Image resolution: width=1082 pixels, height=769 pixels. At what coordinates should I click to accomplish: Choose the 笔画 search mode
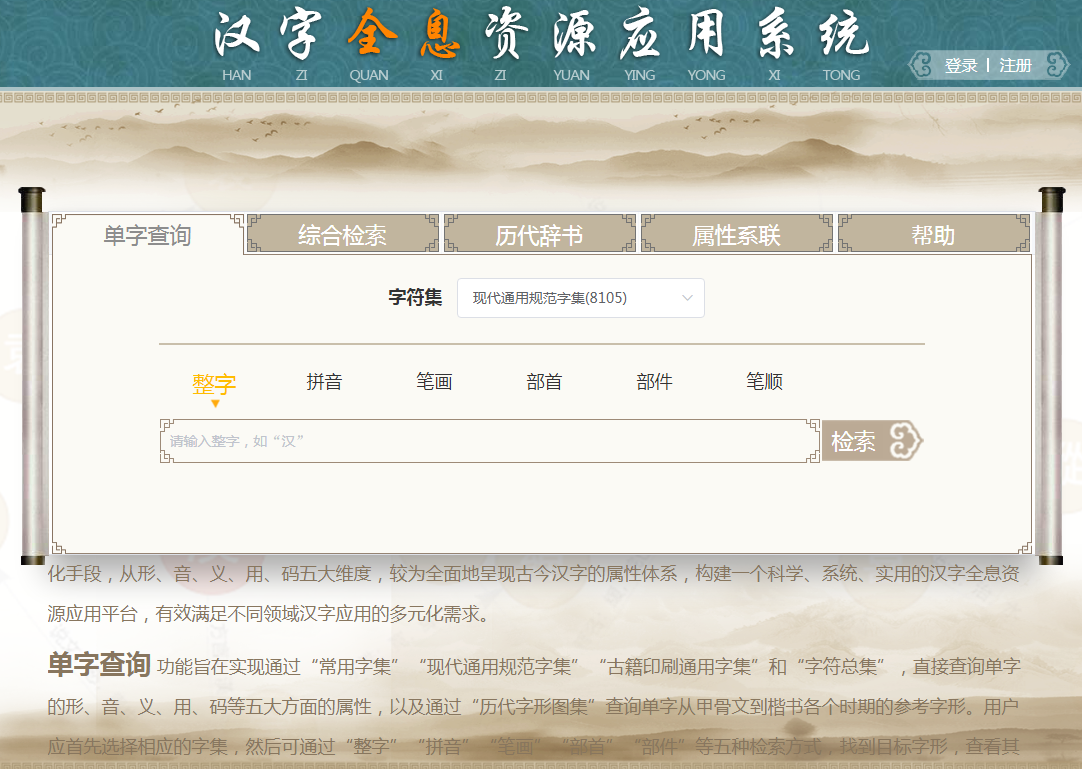tap(433, 381)
